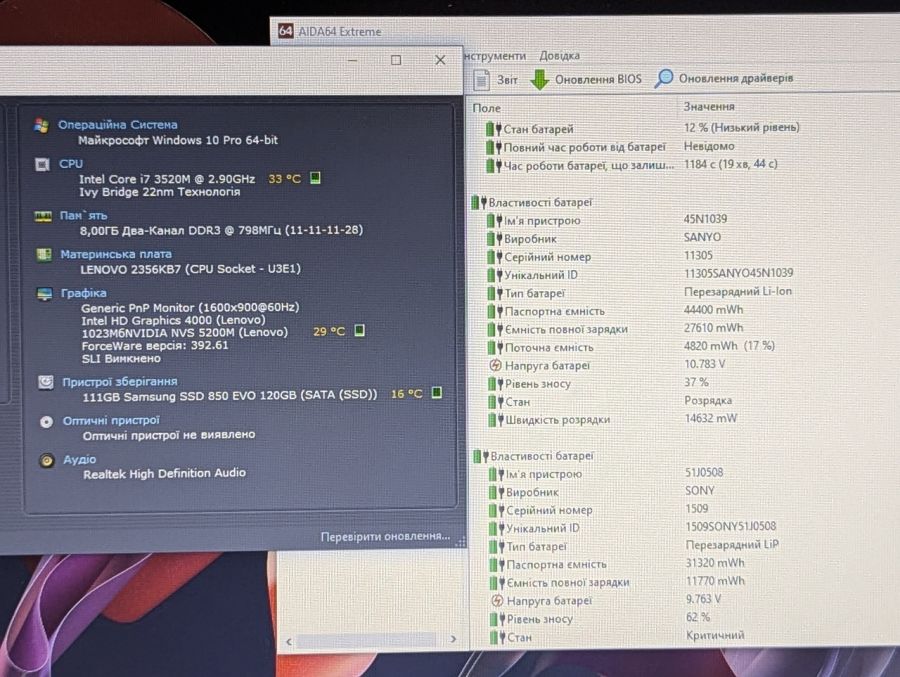Screen dimensions: 900x677
Task: Select the first Властивості батареї group header
Action: pyautogui.click(x=532, y=202)
